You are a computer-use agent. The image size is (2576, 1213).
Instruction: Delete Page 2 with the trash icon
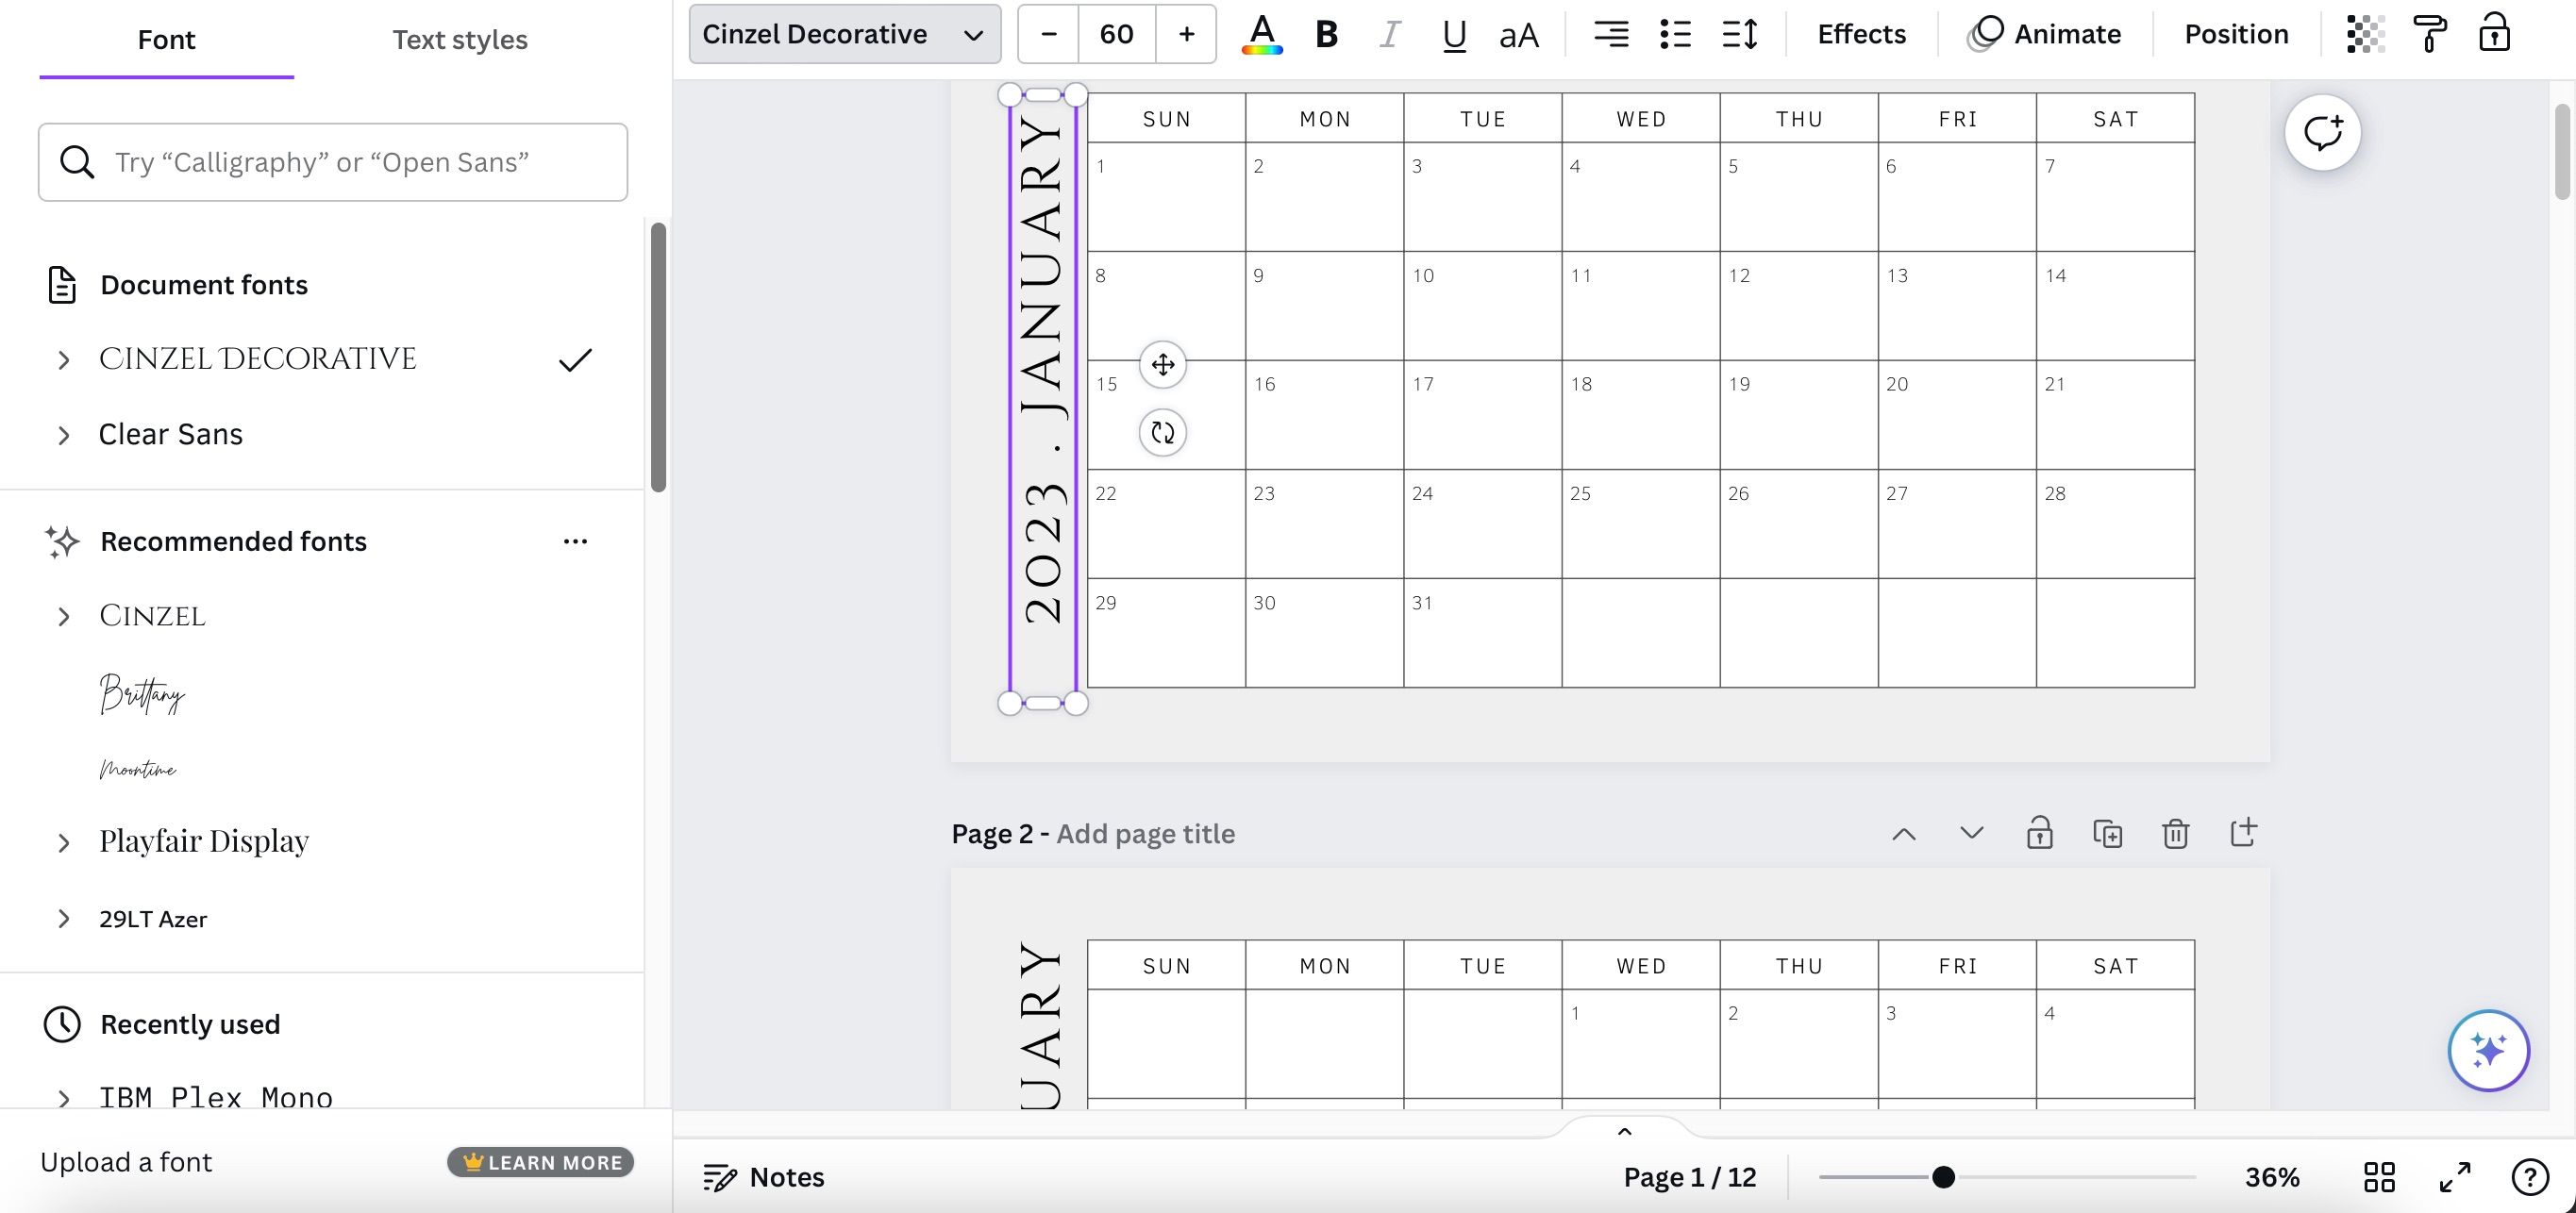point(2175,833)
